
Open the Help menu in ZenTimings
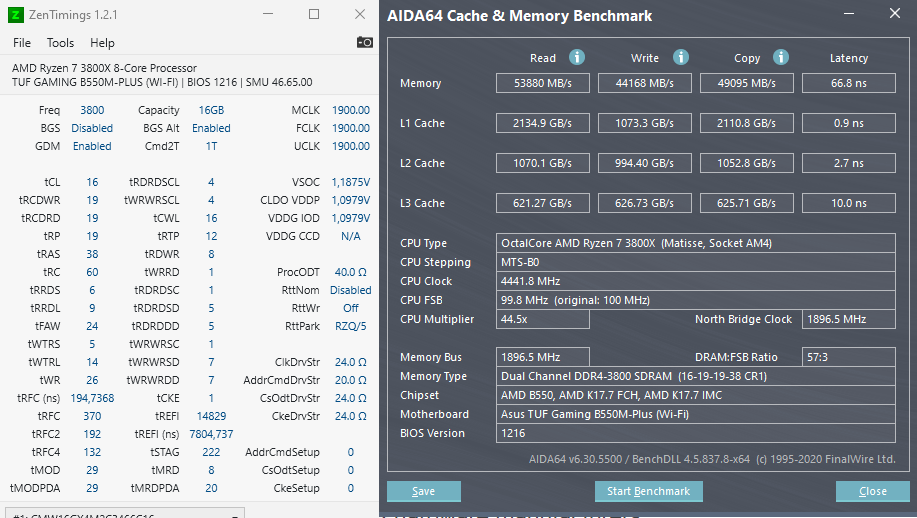(x=102, y=43)
